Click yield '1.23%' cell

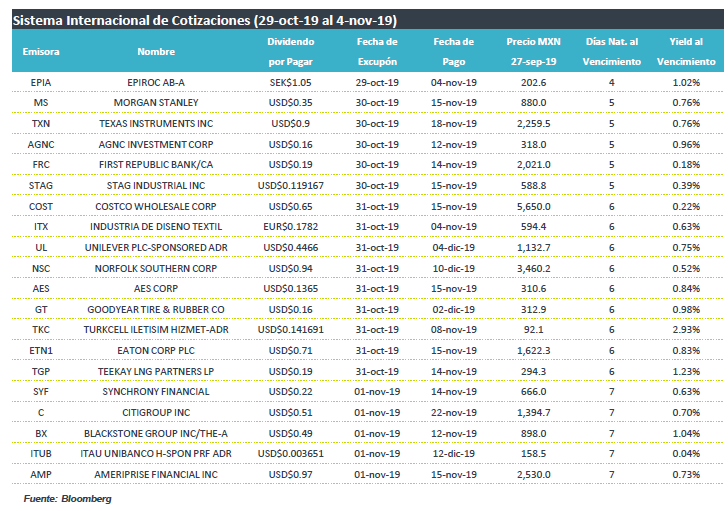(x=686, y=371)
